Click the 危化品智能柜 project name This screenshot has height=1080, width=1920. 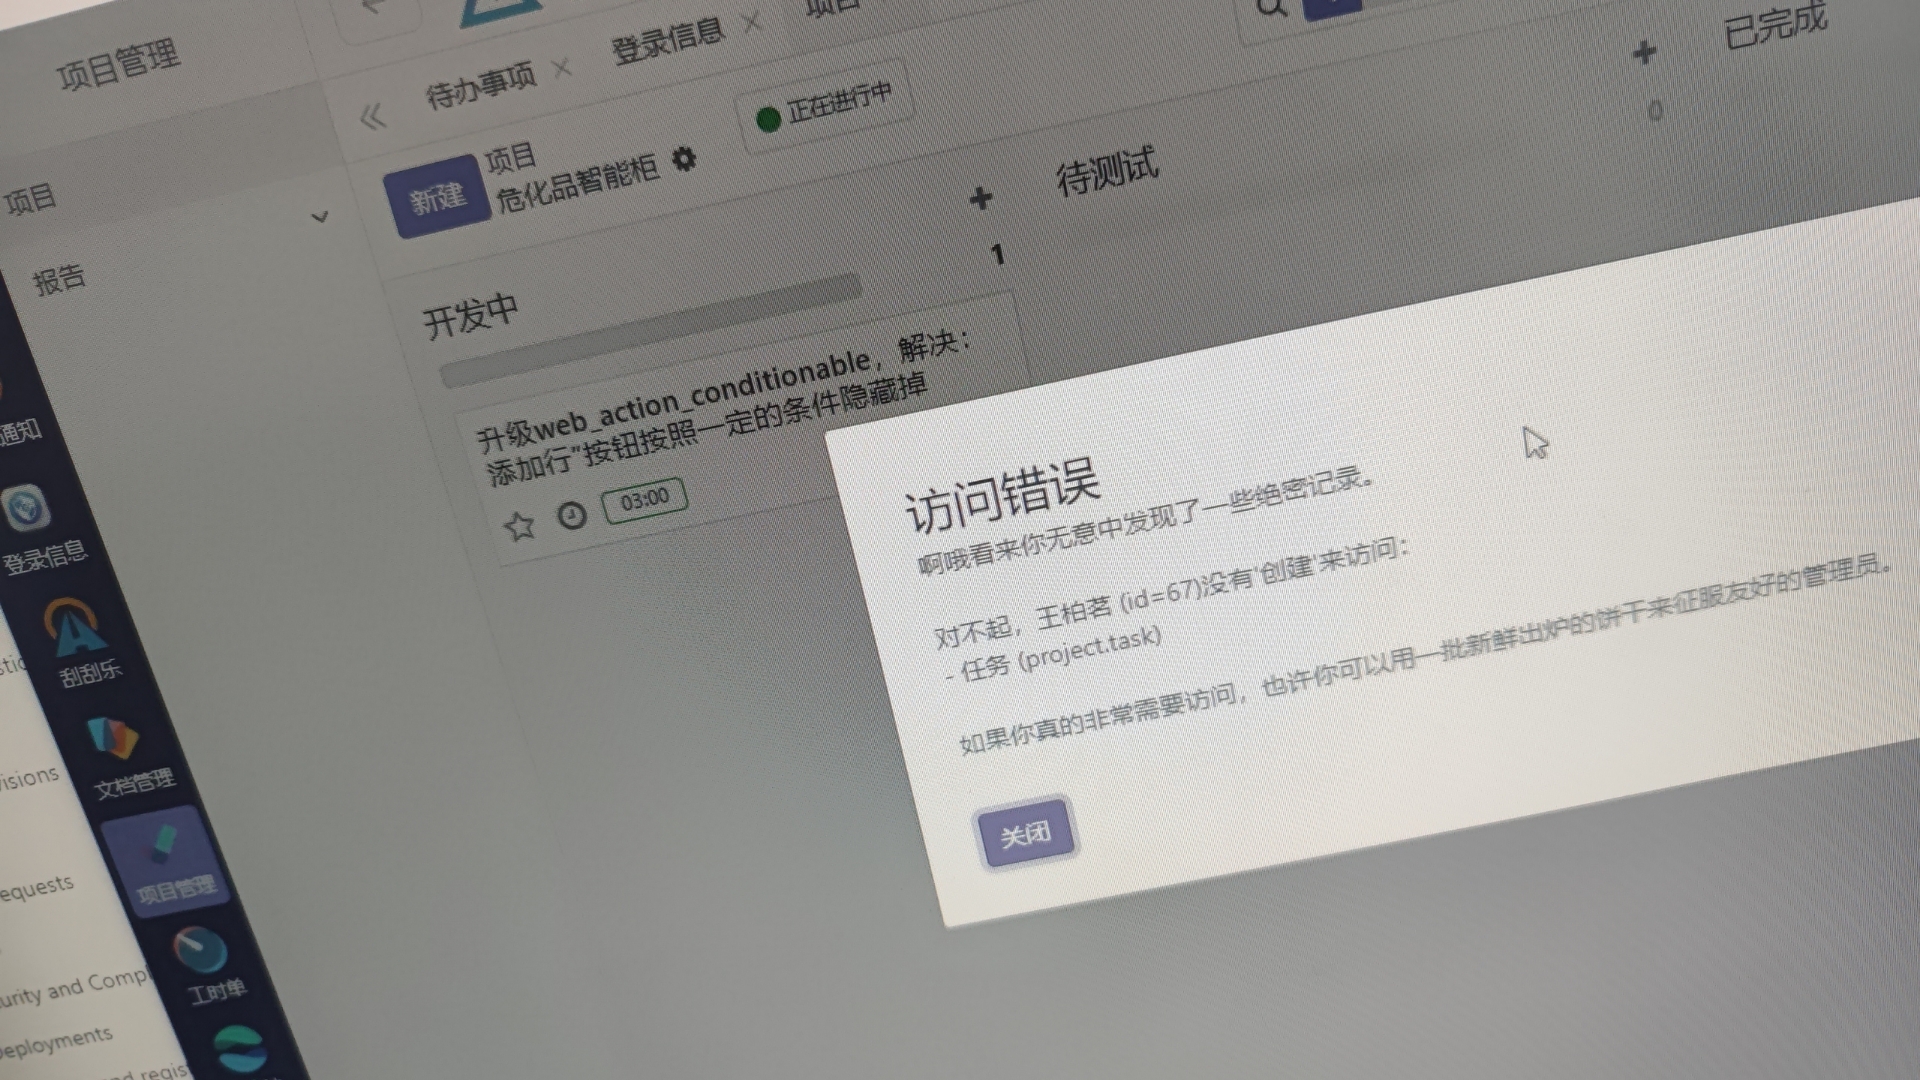[x=577, y=185]
